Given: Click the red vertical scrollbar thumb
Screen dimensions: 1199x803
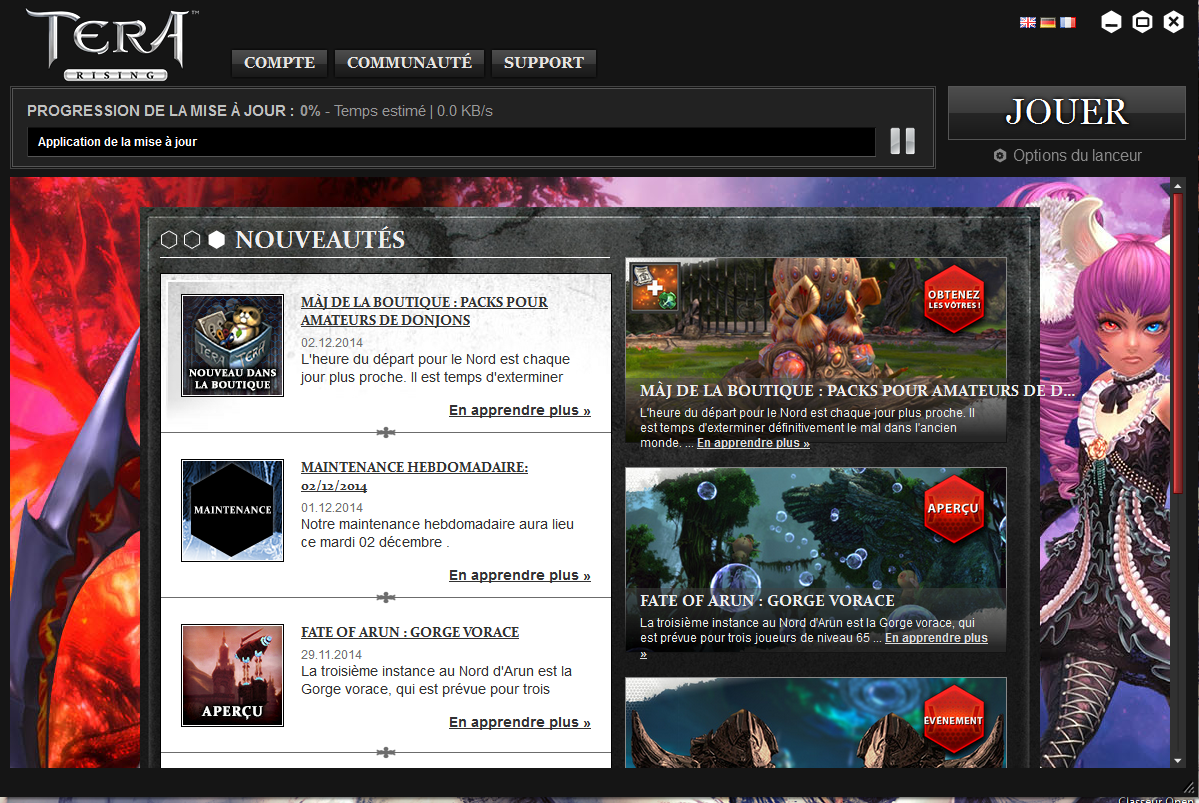Looking at the screenshot, I should (1178, 344).
